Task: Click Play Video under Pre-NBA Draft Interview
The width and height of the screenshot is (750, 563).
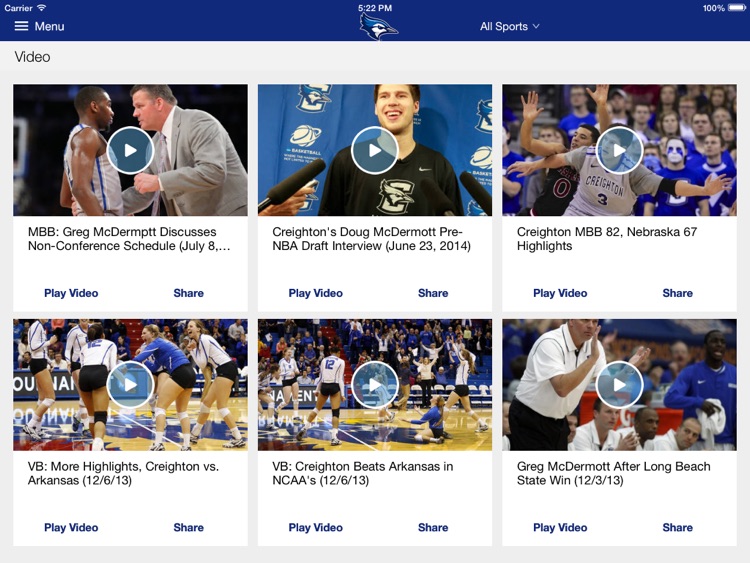Action: (316, 293)
